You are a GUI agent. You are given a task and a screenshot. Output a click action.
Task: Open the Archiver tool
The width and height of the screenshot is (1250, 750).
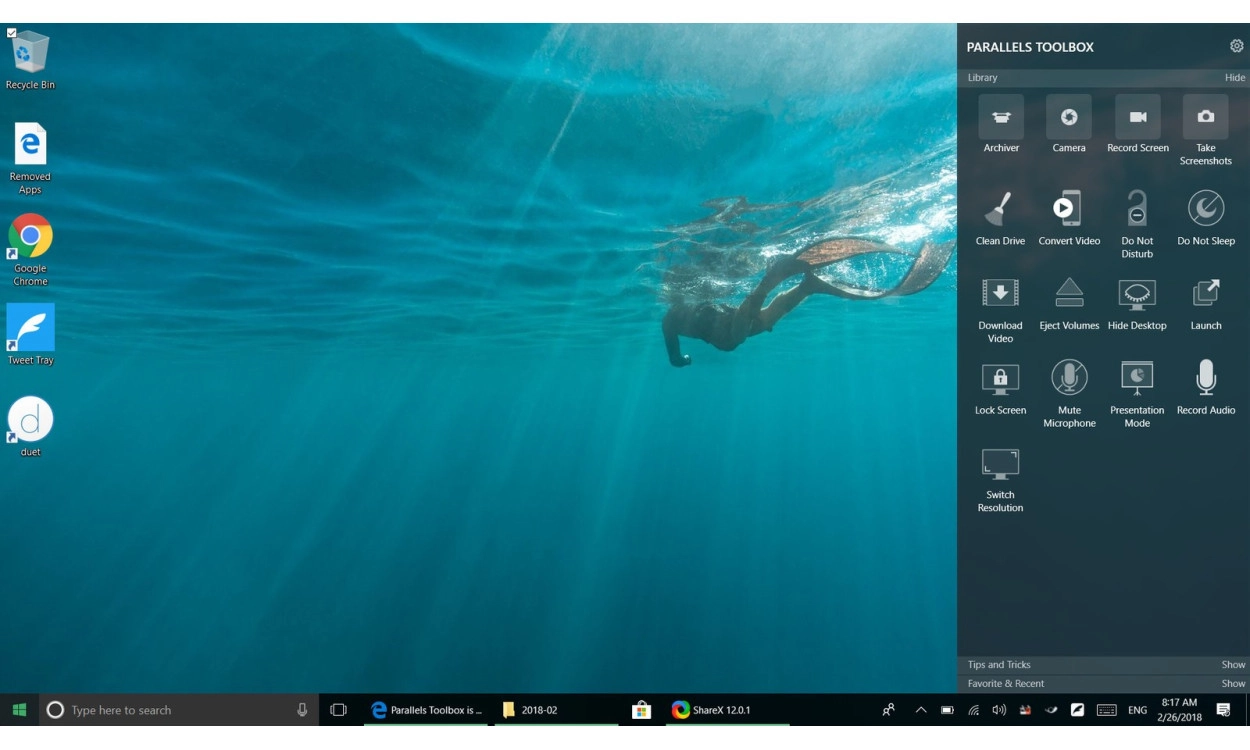point(1000,118)
